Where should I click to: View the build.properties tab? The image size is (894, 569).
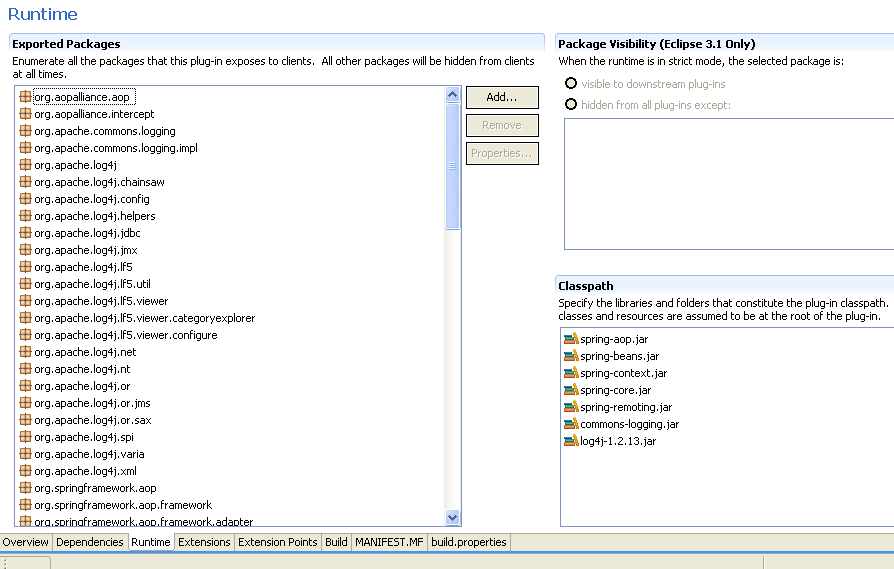469,542
